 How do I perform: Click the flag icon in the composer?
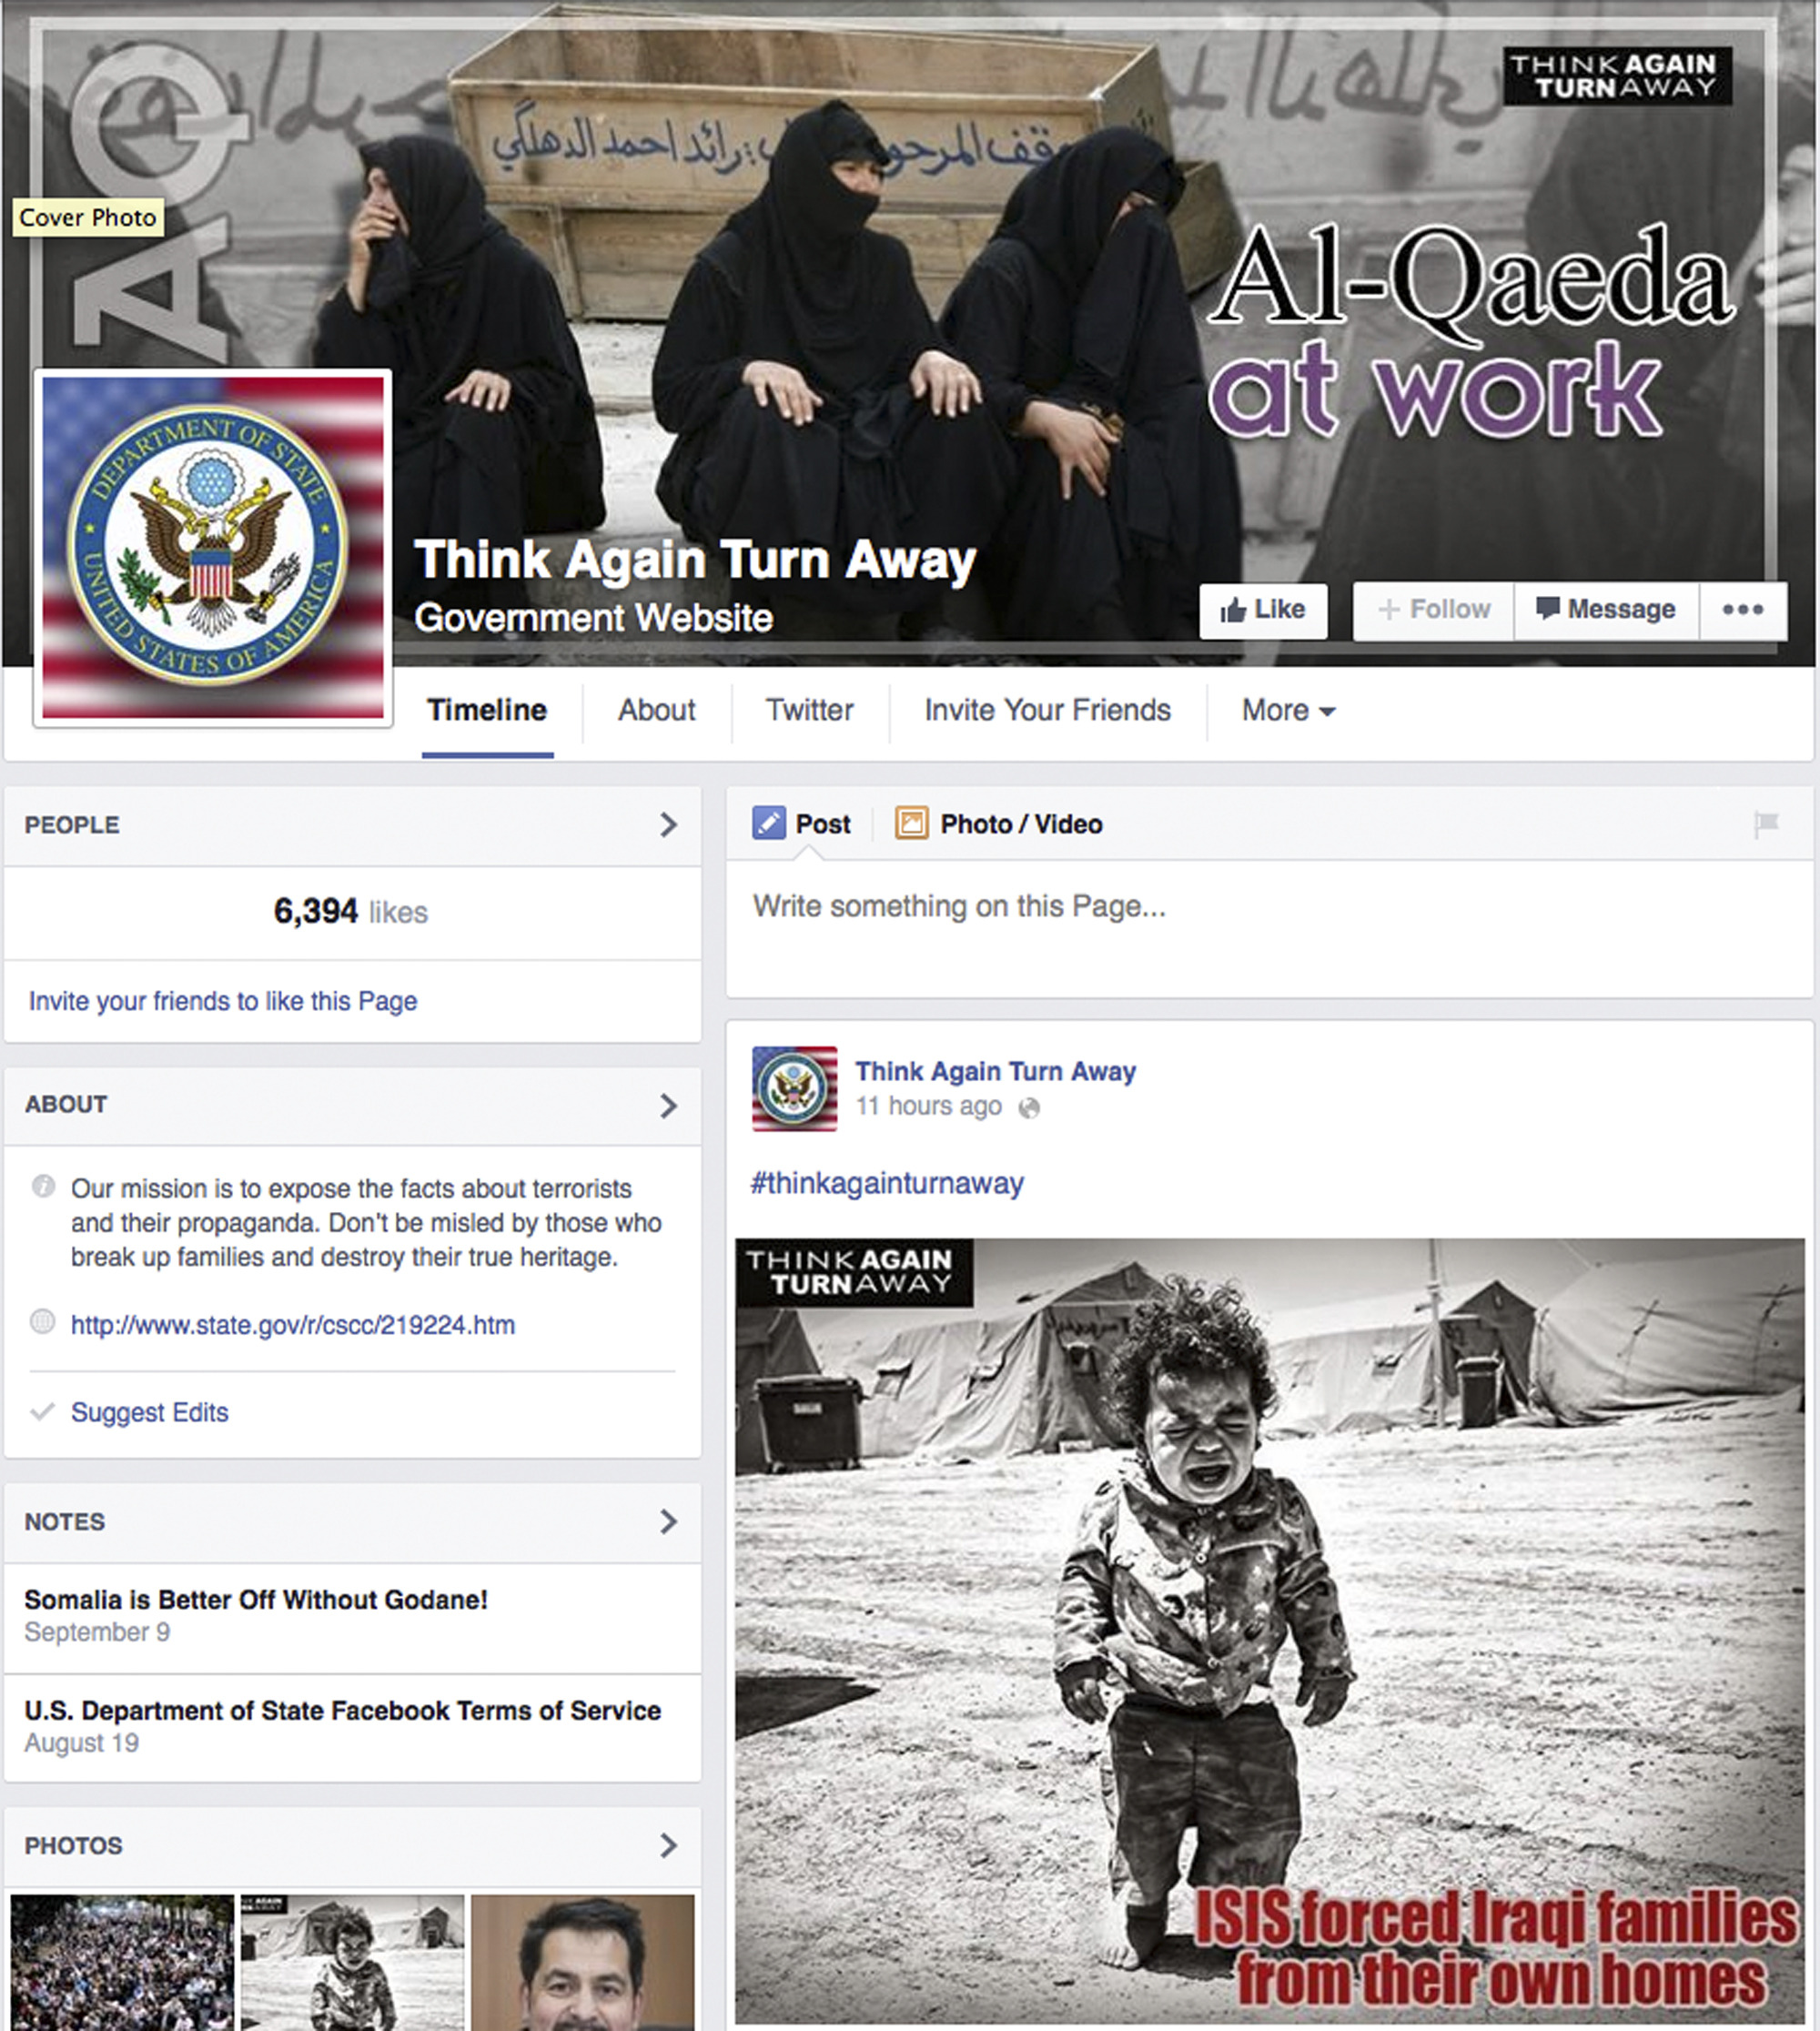pos(1766,824)
